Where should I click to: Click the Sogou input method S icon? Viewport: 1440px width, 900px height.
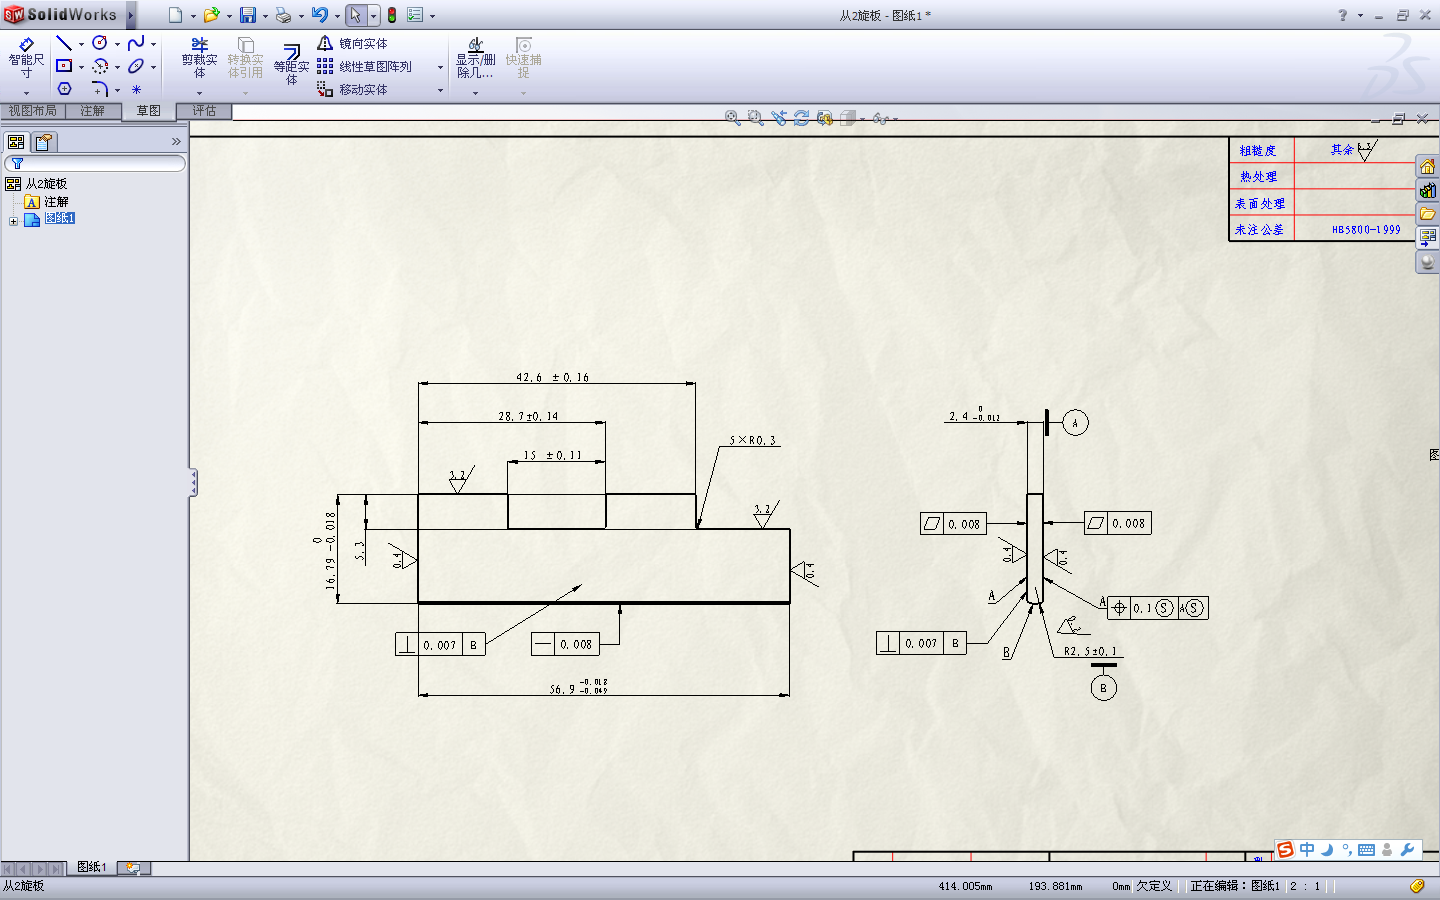point(1286,849)
